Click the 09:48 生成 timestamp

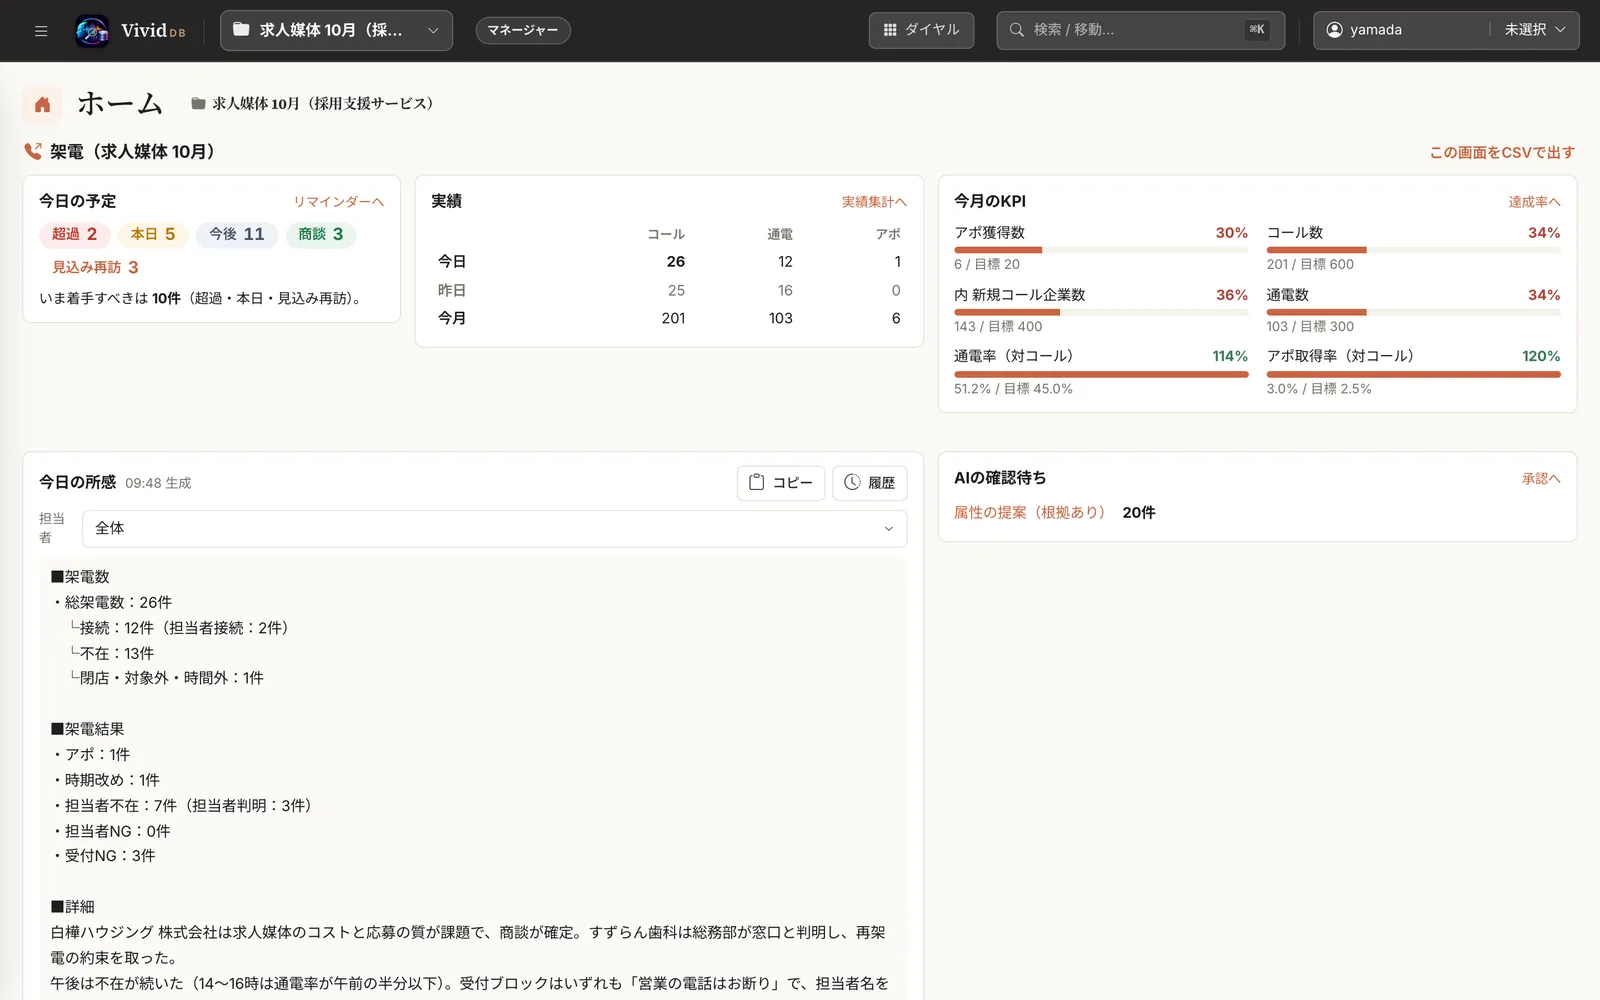pos(158,483)
